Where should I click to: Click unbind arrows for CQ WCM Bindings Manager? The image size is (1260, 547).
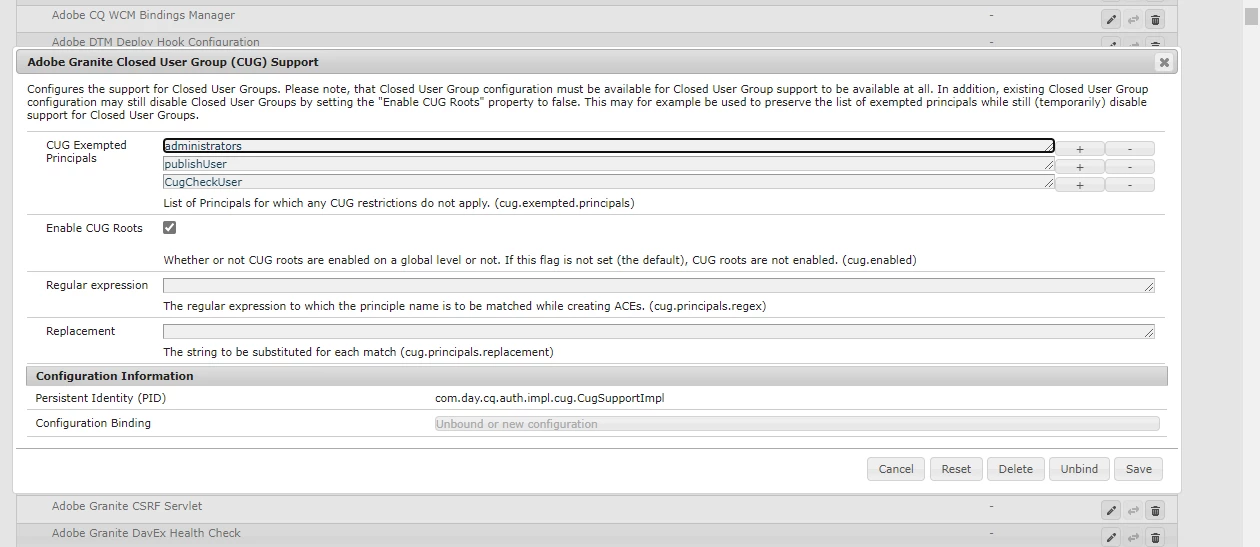pyautogui.click(x=1133, y=19)
